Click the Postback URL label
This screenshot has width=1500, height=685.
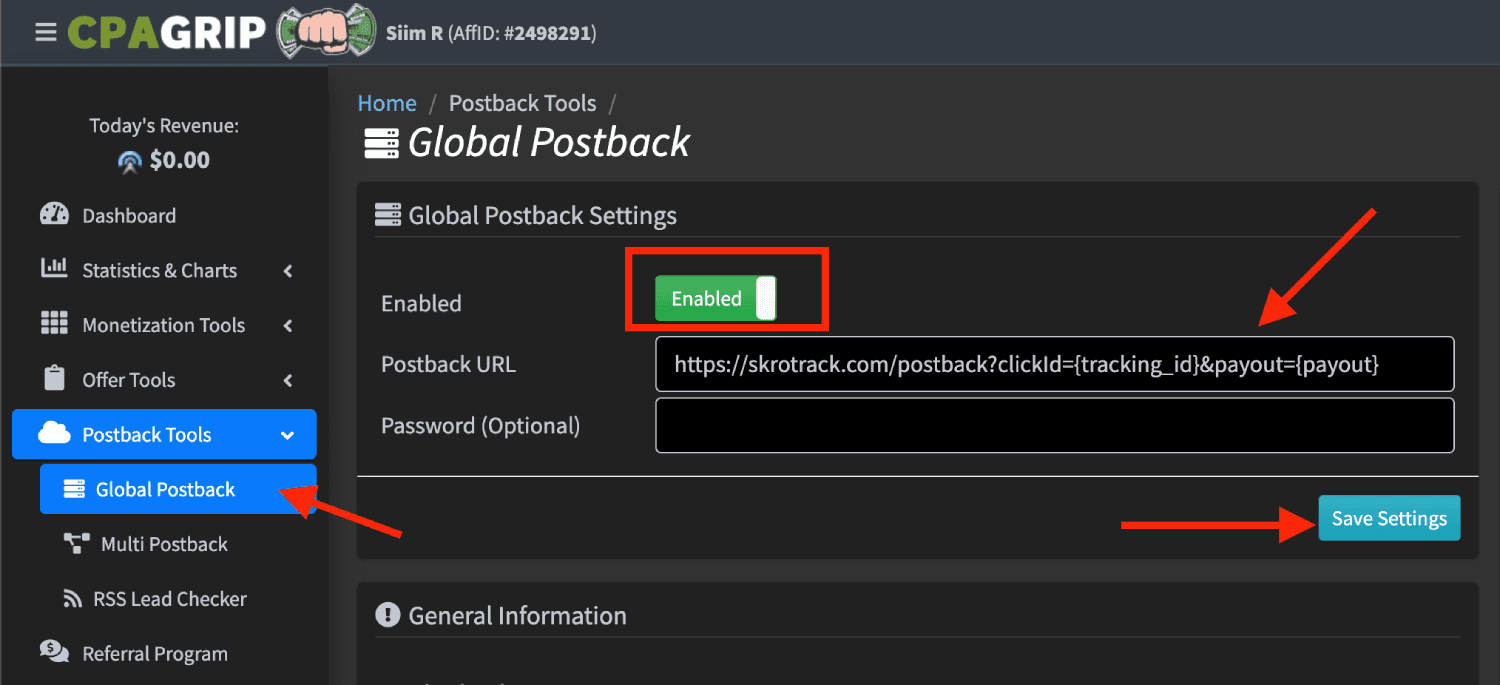click(448, 364)
